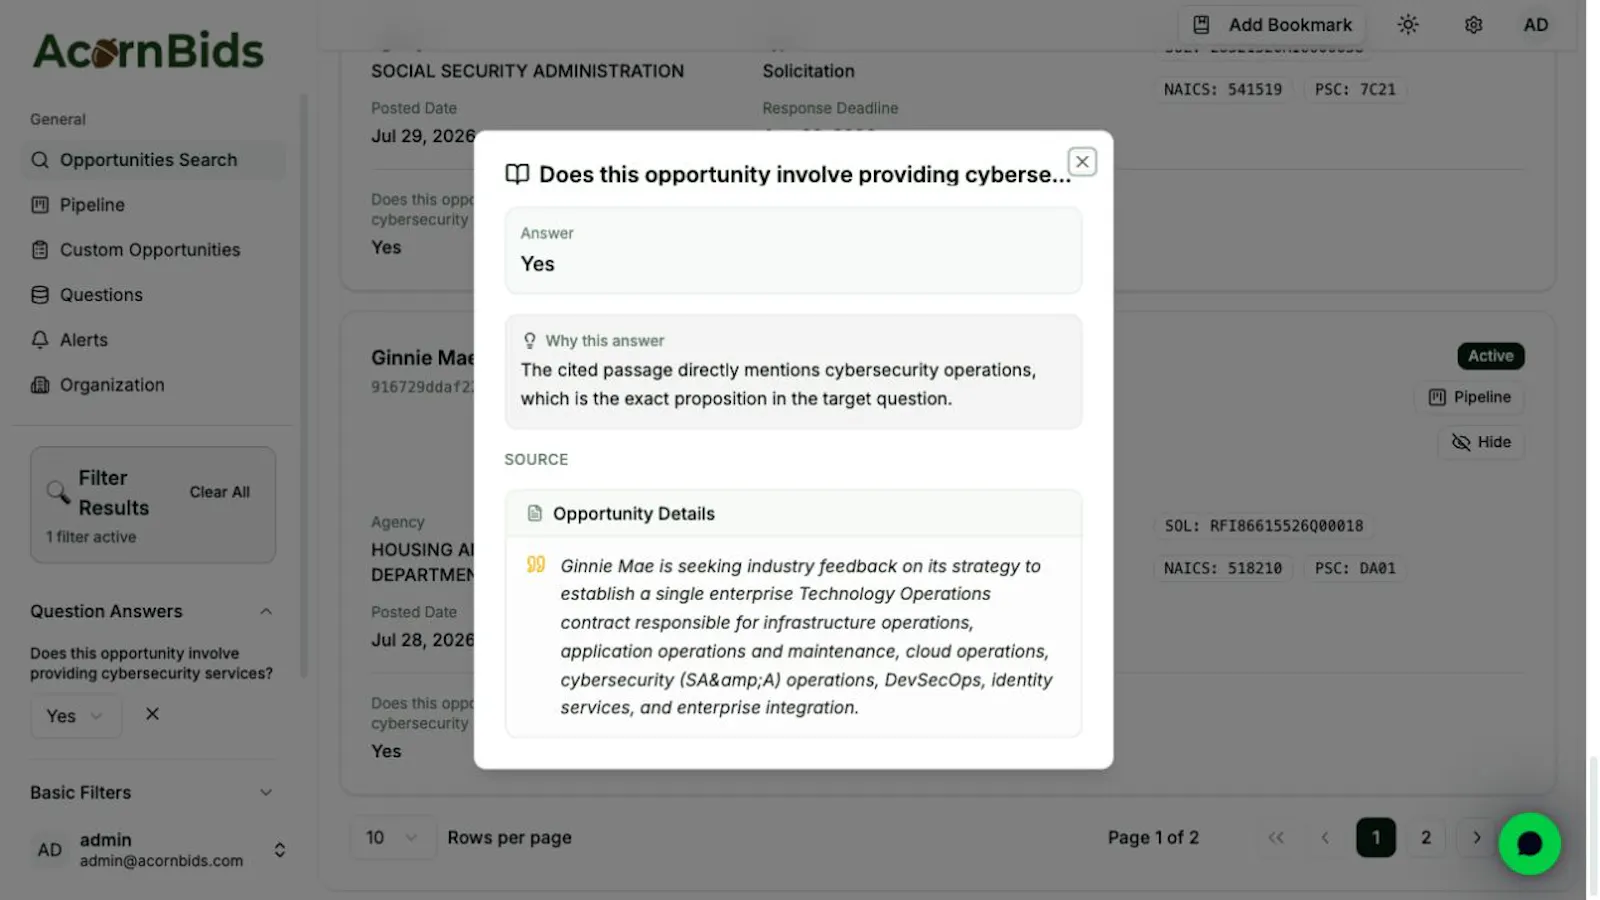This screenshot has width=1600, height=900.
Task: Go to first page of results
Action: point(1276,838)
